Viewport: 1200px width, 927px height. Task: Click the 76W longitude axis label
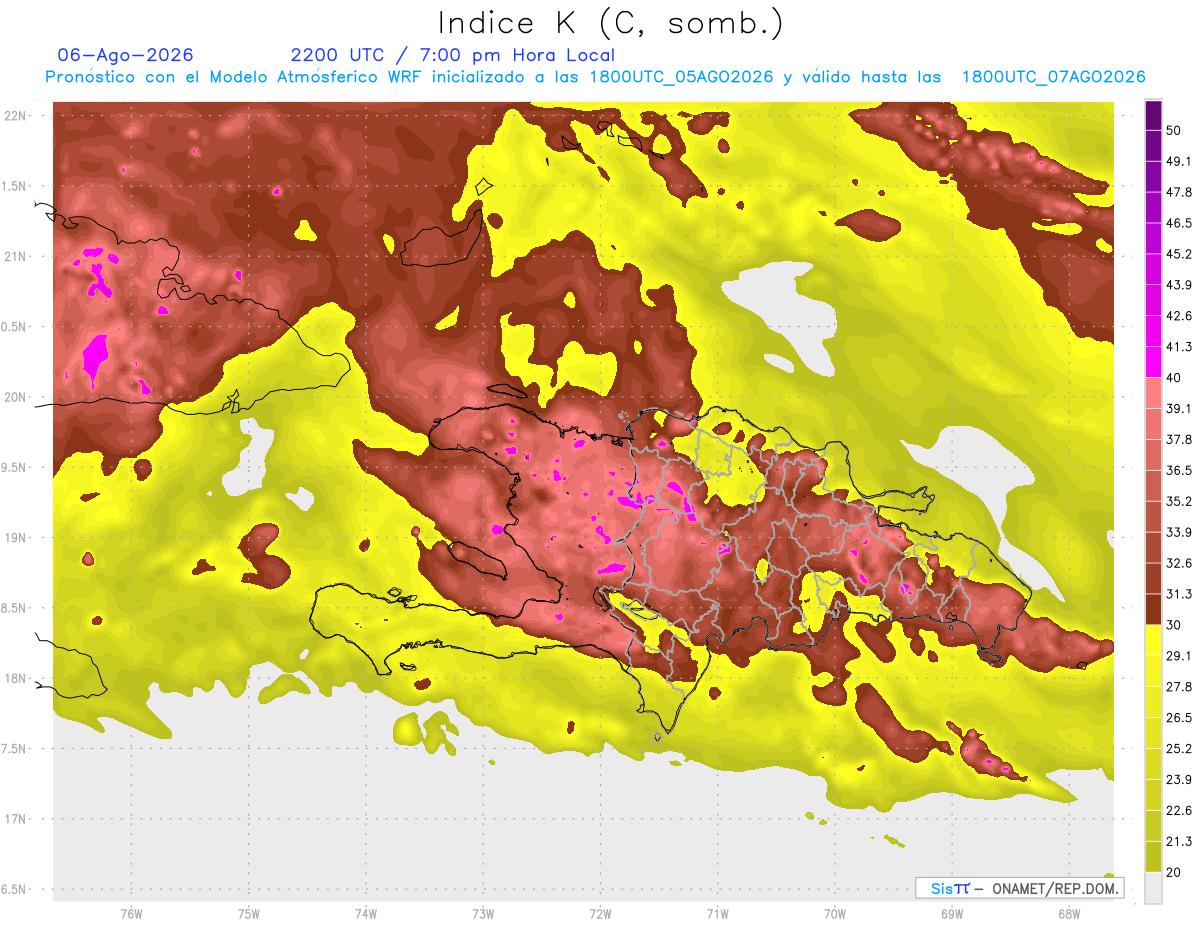131,914
